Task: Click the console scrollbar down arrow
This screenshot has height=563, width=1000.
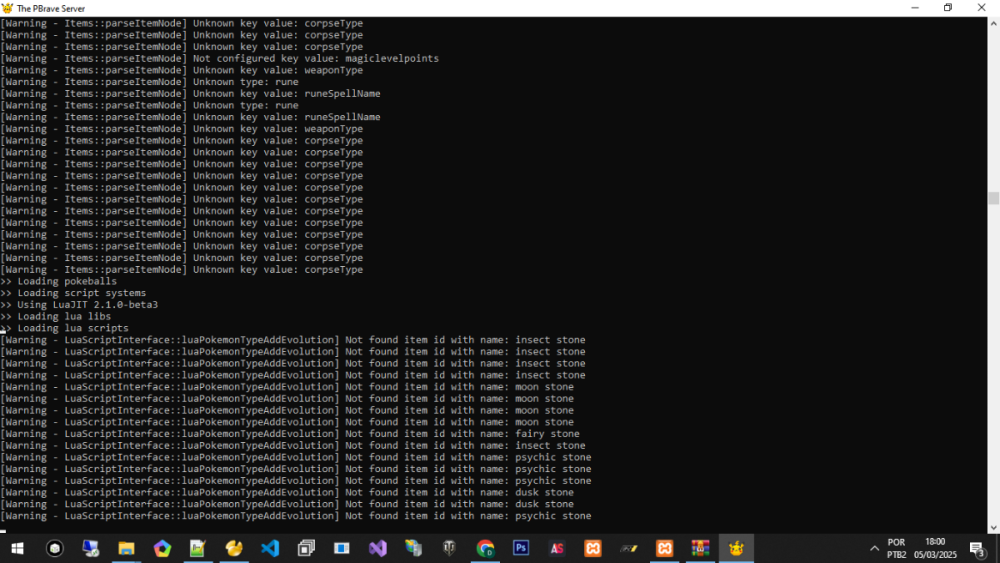Action: (993, 527)
